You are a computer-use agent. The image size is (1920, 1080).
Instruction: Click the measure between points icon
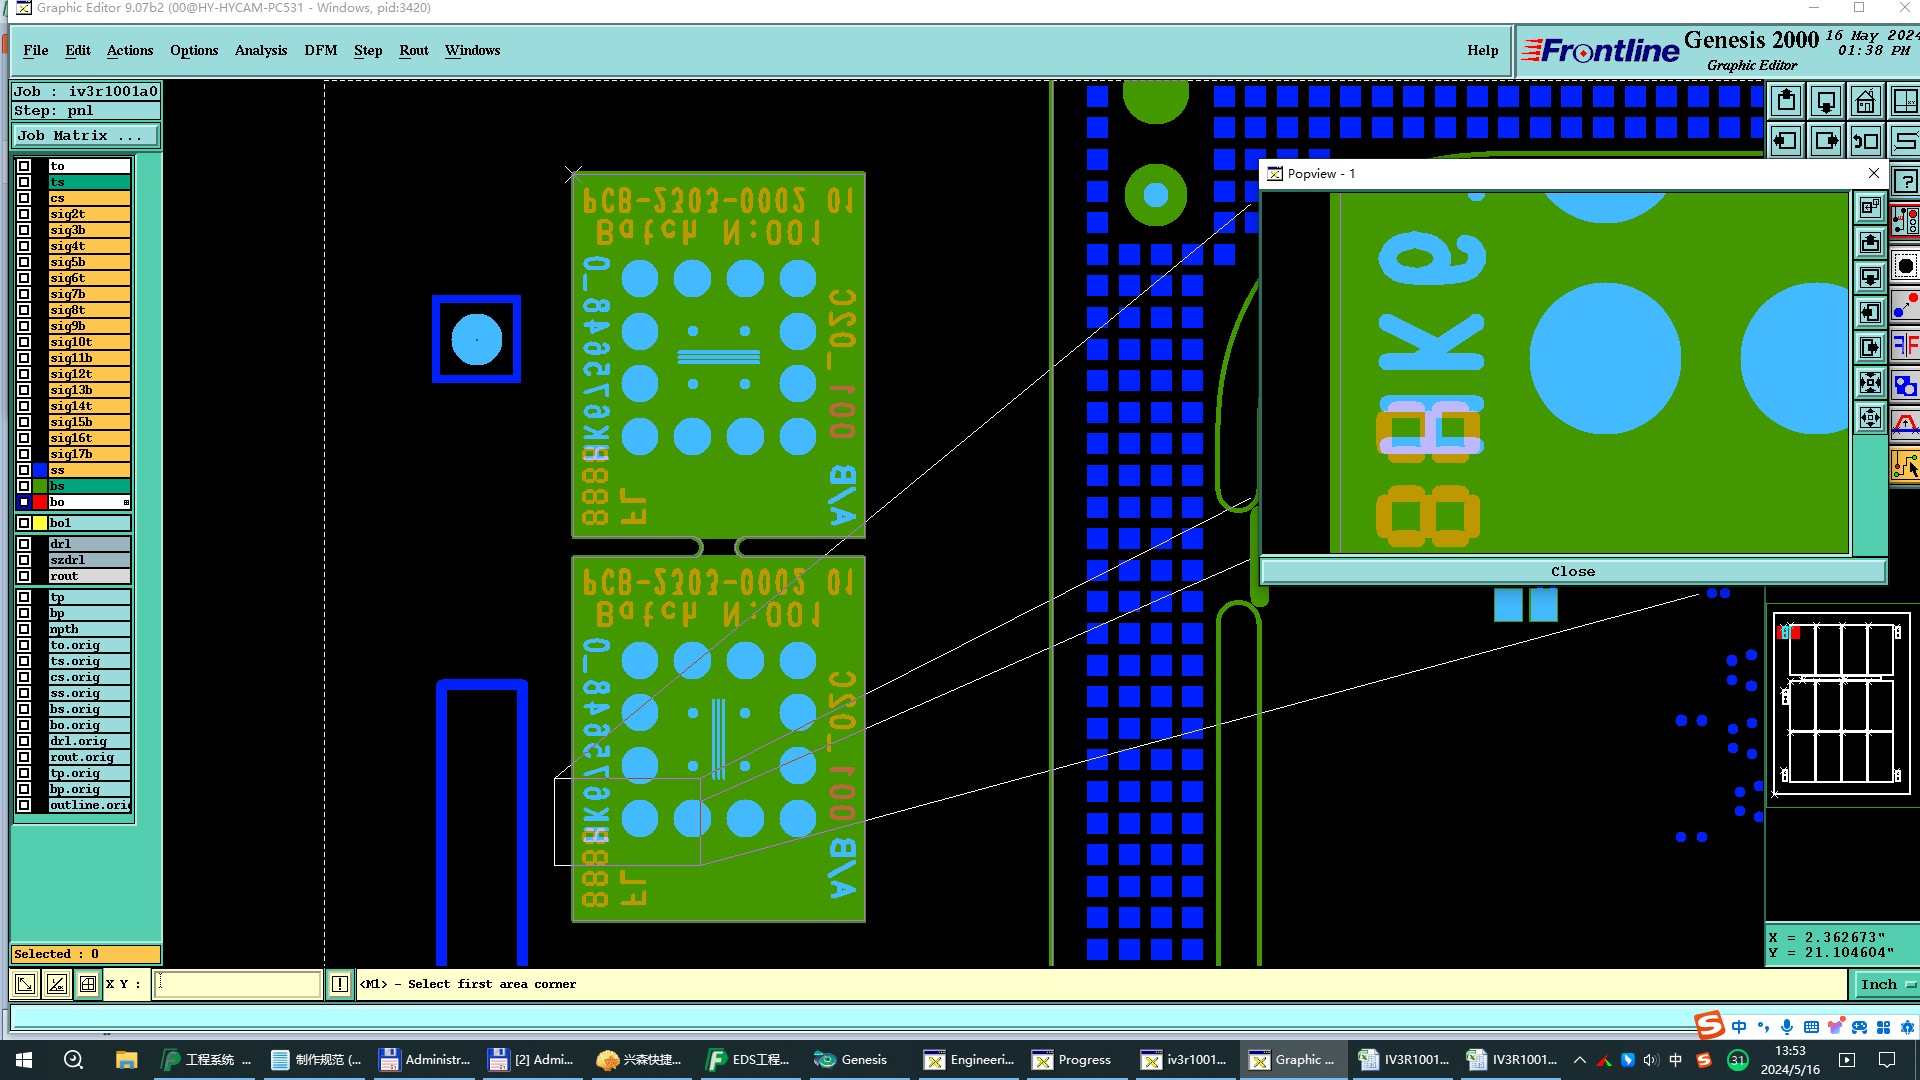(1906, 306)
